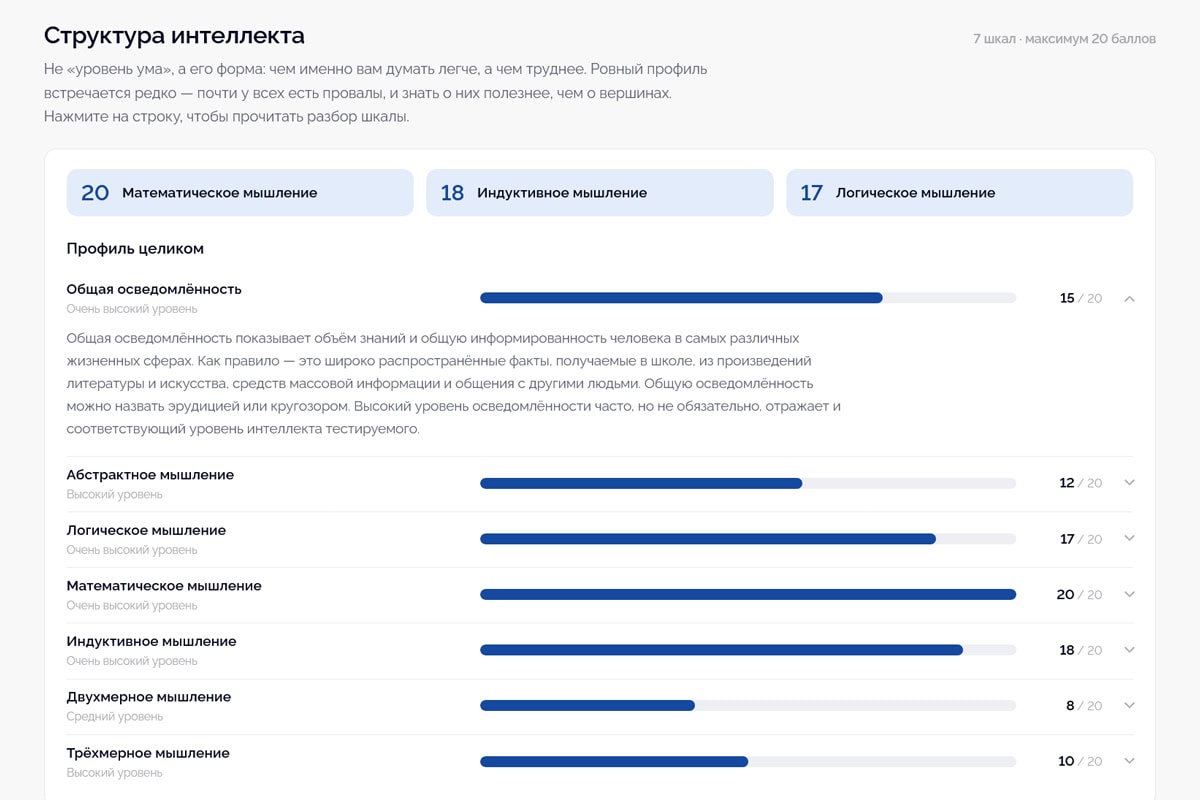Viewport: 1200px width, 800px height.
Task: Click Высокий уровень label under Трёхмерное мышление
Action: point(114,773)
